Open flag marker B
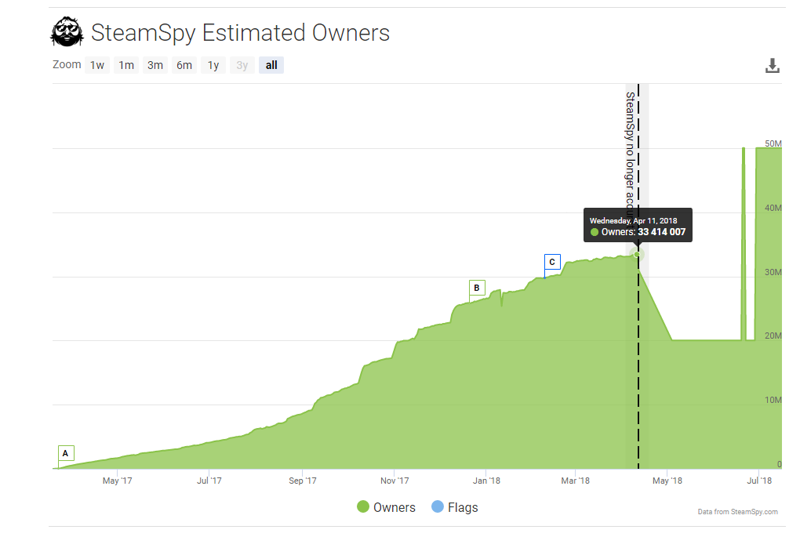The width and height of the screenshot is (800, 537). (x=477, y=288)
